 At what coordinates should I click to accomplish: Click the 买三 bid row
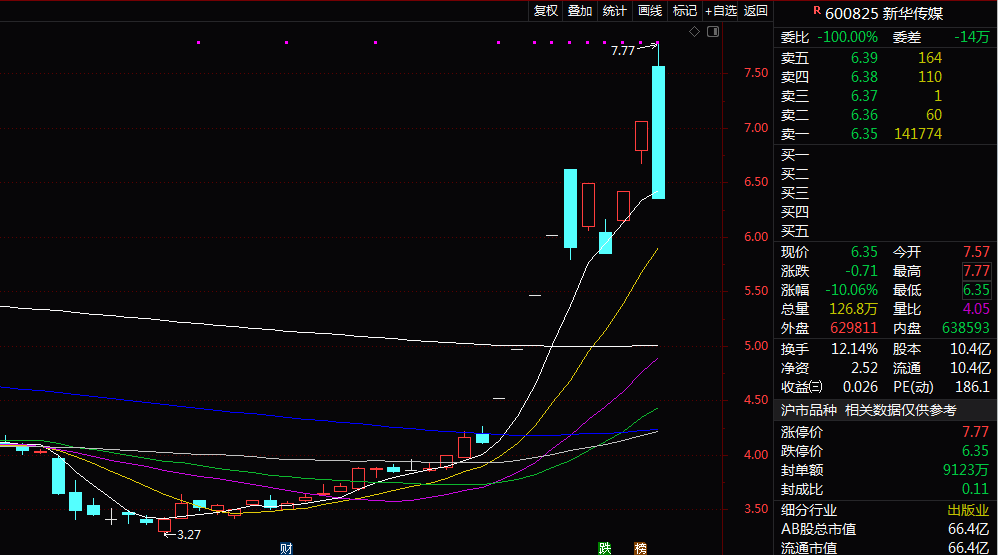pyautogui.click(x=885, y=193)
